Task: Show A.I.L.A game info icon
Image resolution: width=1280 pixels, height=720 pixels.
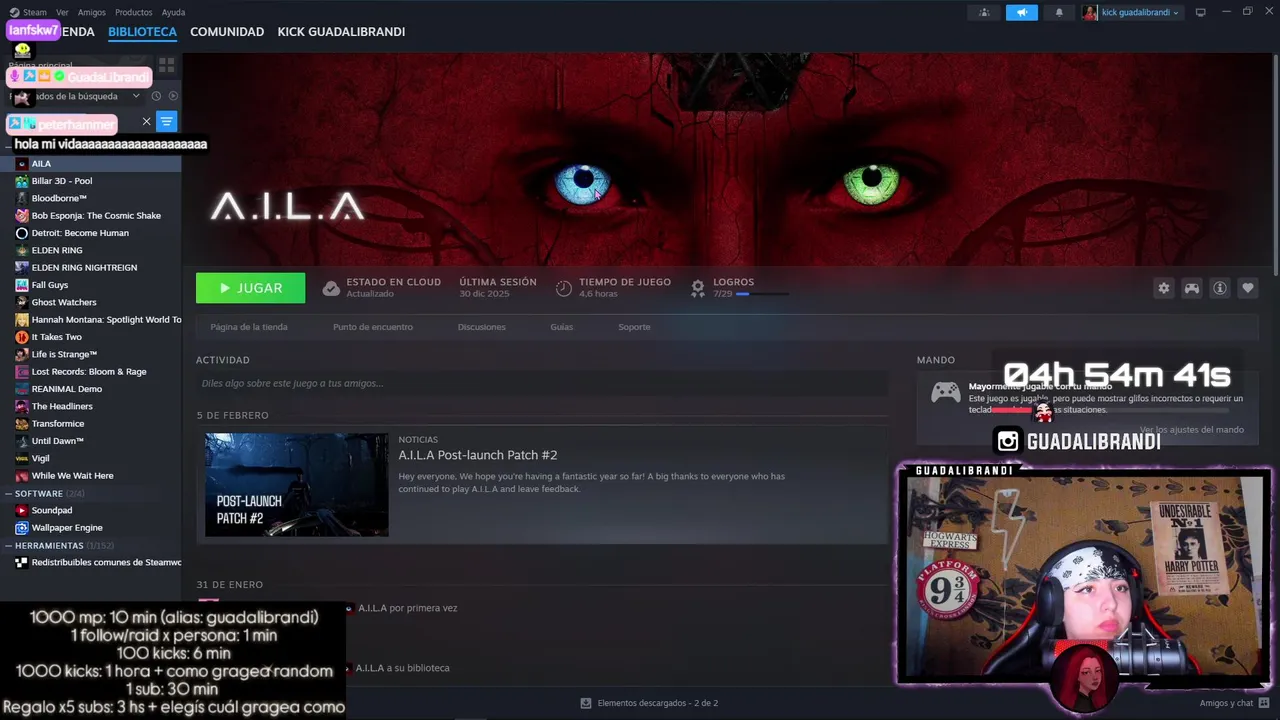Action: 1220,288
